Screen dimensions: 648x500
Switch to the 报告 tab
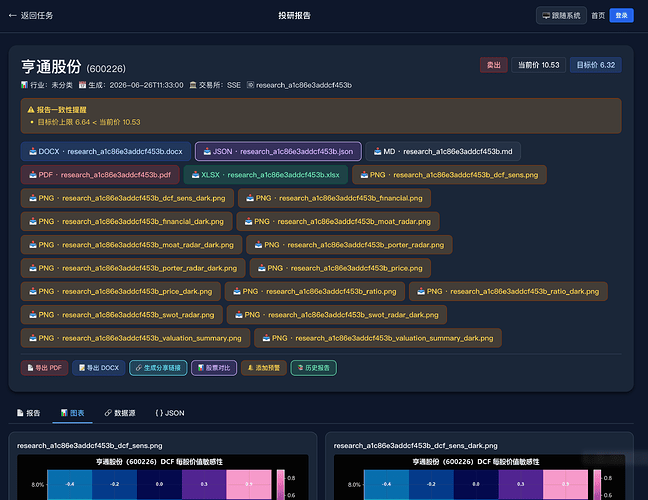pyautogui.click(x=29, y=413)
